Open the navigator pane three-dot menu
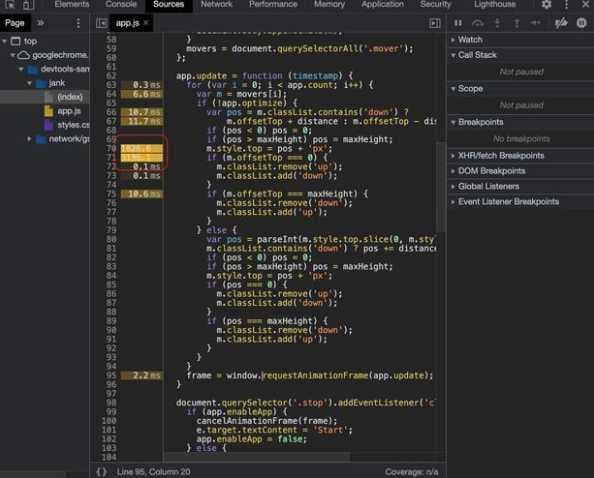 78,23
